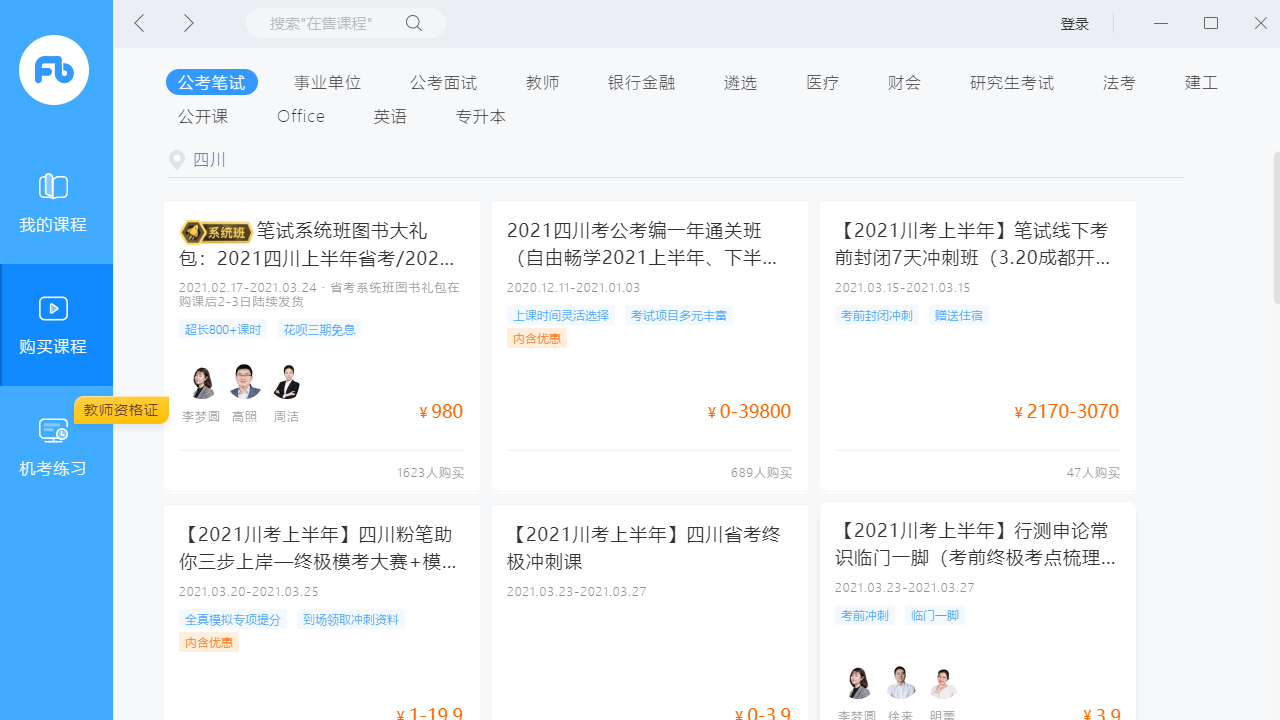
Task: Click inside the 搜索在售课程 search field
Action: click(x=330, y=22)
